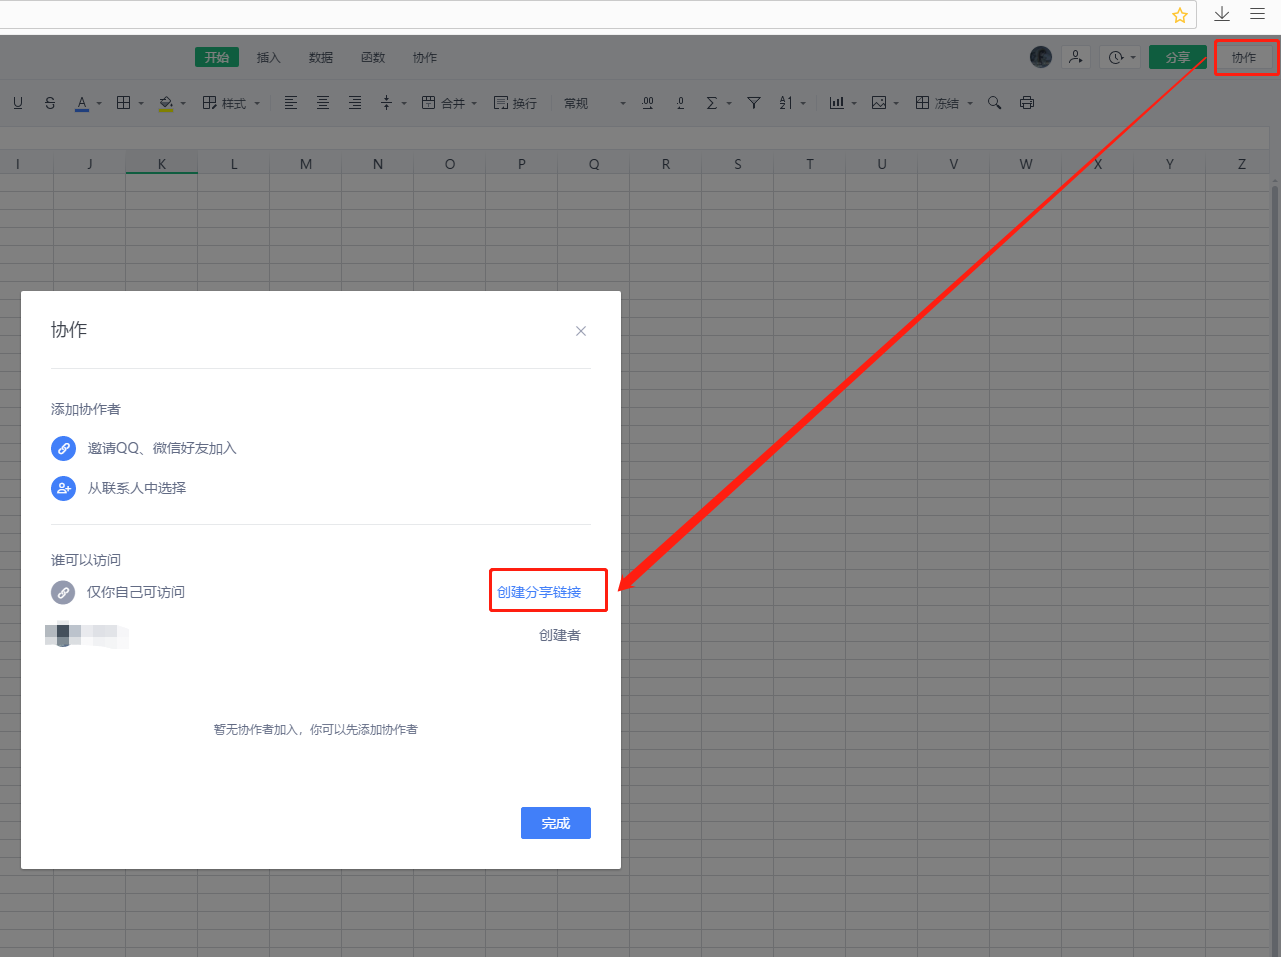Click the user avatar in the header
This screenshot has height=957, width=1281.
click(x=1041, y=57)
